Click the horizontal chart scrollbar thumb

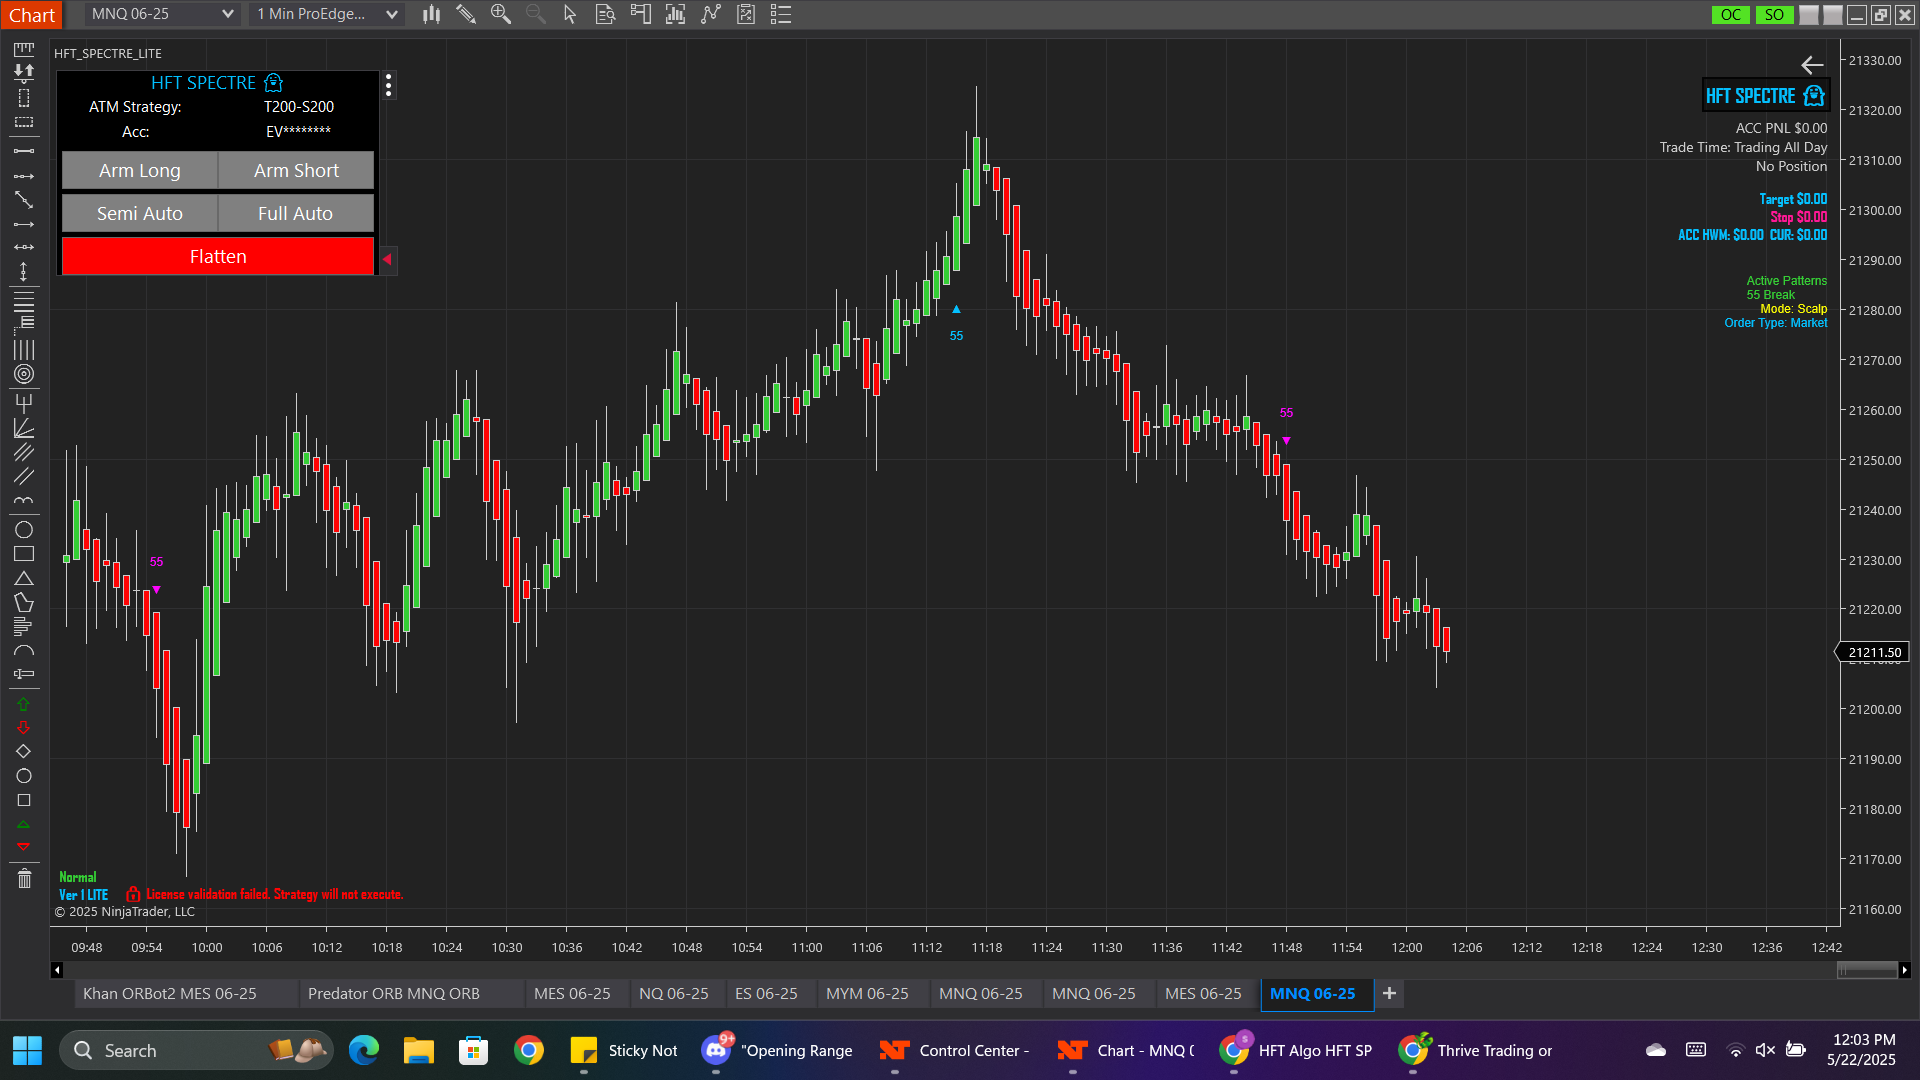[1867, 969]
